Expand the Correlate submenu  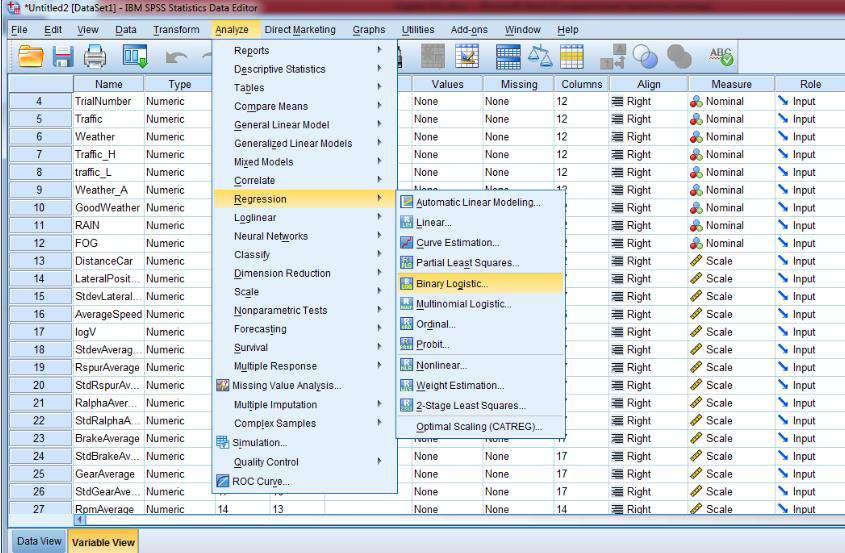379,180
